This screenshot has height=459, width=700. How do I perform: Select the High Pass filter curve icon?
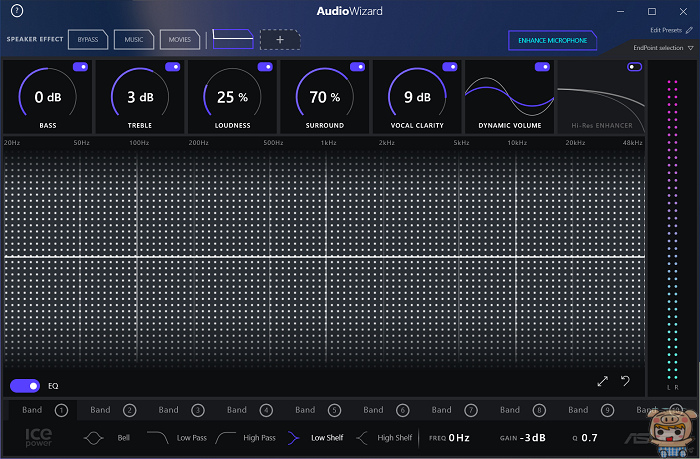pyautogui.click(x=225, y=438)
